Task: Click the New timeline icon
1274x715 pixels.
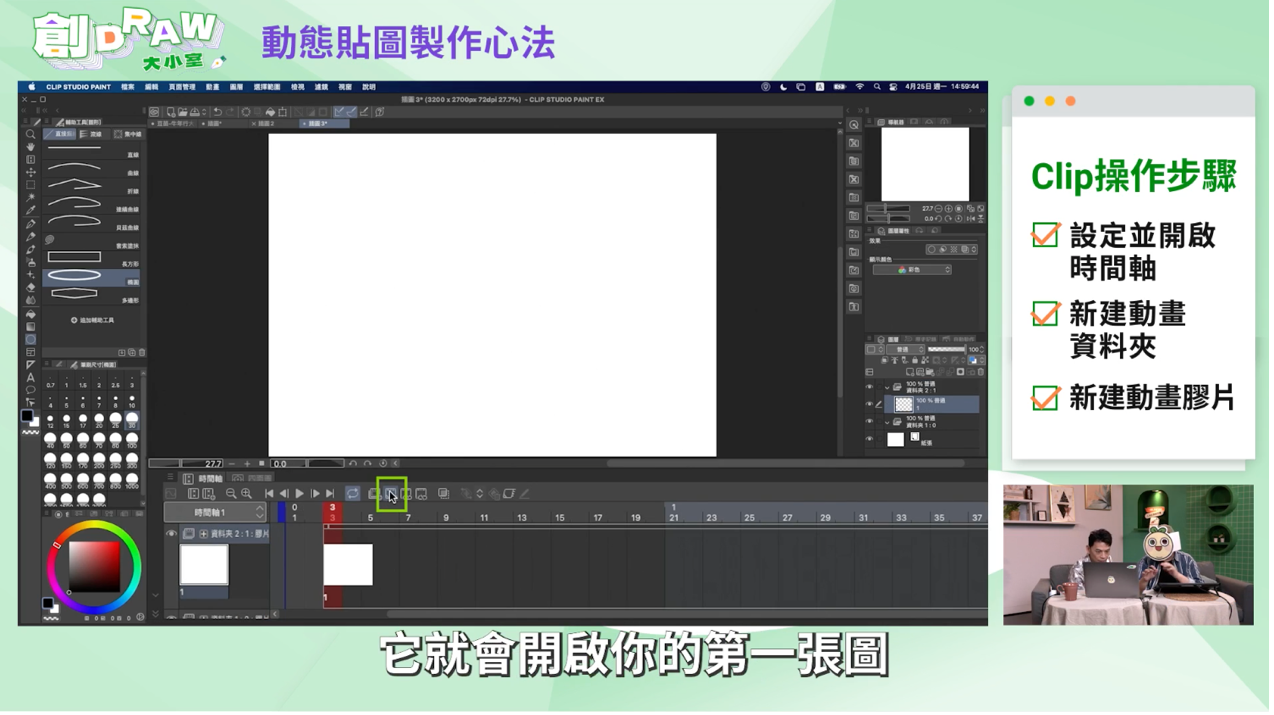Action: [209, 493]
